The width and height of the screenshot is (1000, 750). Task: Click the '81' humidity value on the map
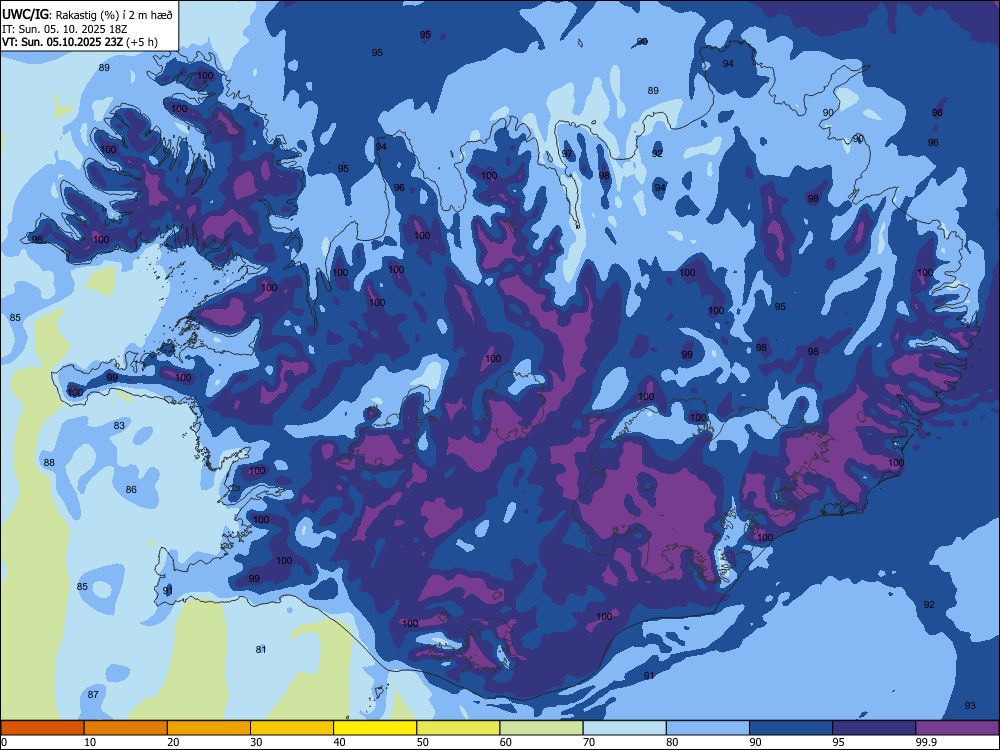click(x=261, y=649)
